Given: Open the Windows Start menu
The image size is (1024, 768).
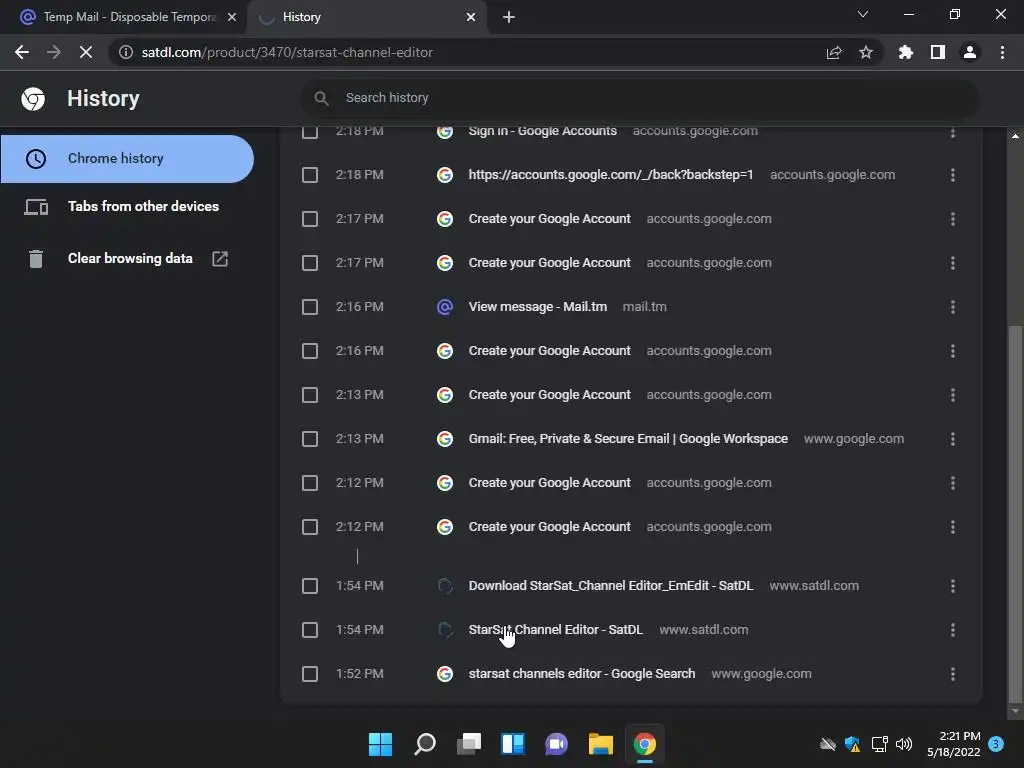Looking at the screenshot, I should click(x=381, y=744).
